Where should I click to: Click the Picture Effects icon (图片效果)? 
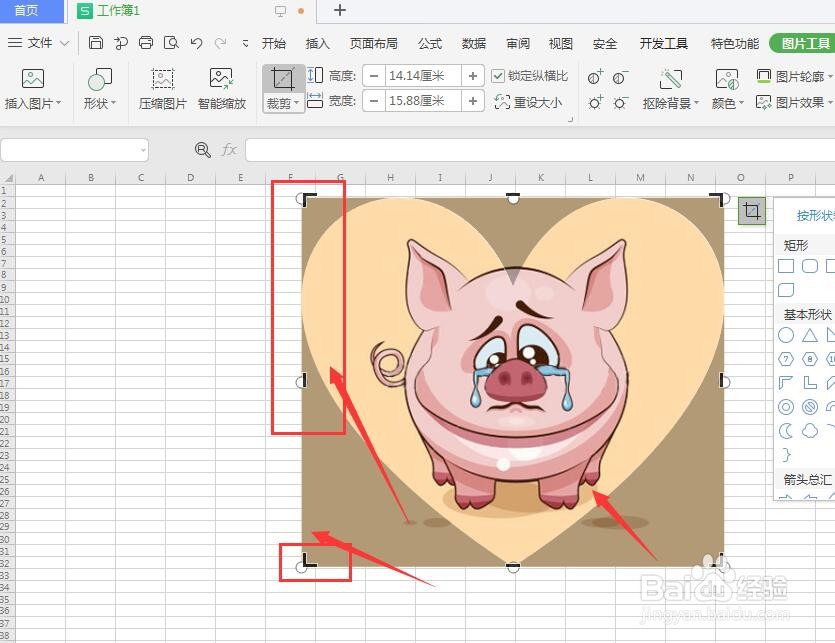pos(795,101)
